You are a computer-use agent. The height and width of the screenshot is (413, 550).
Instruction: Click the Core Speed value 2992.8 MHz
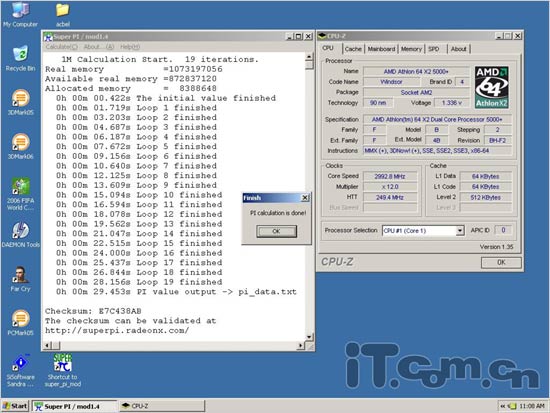[390, 176]
